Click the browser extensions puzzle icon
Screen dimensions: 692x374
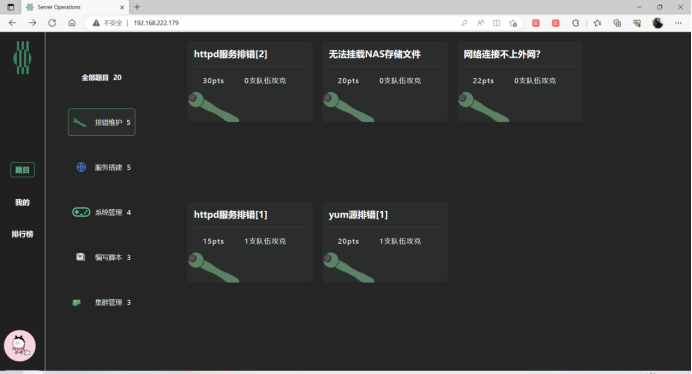pos(575,23)
